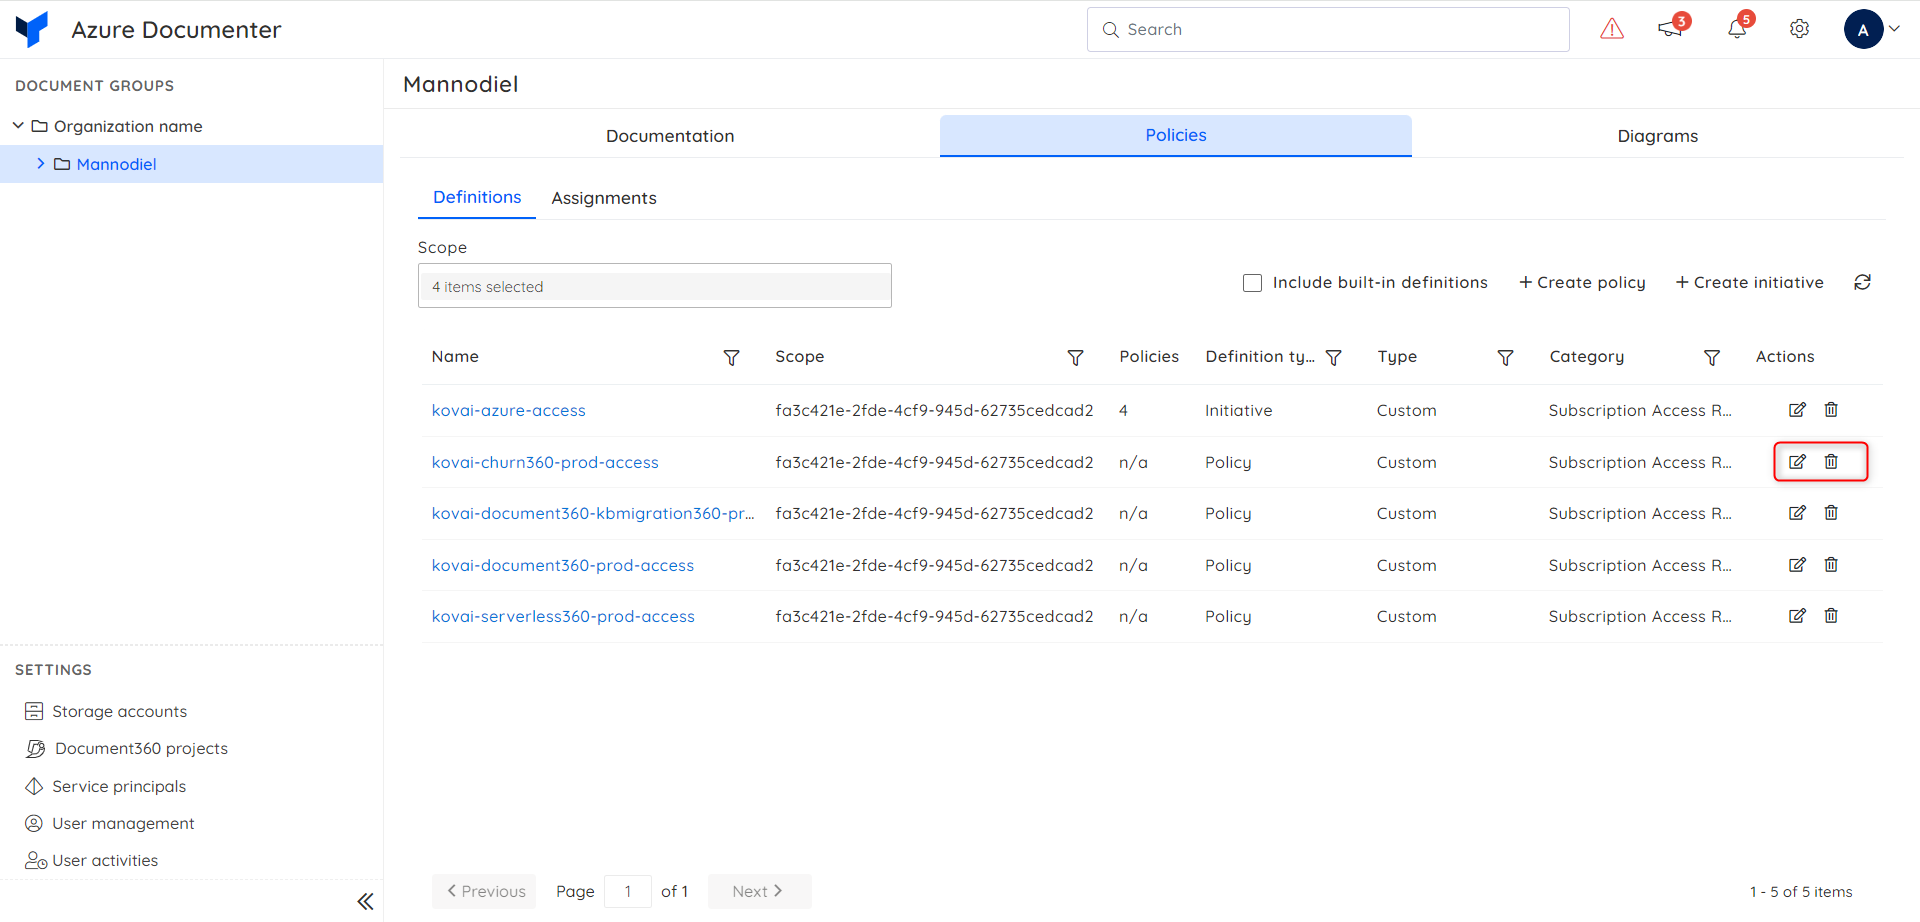Edit the kovai-document360-prod-access policy

click(1797, 564)
